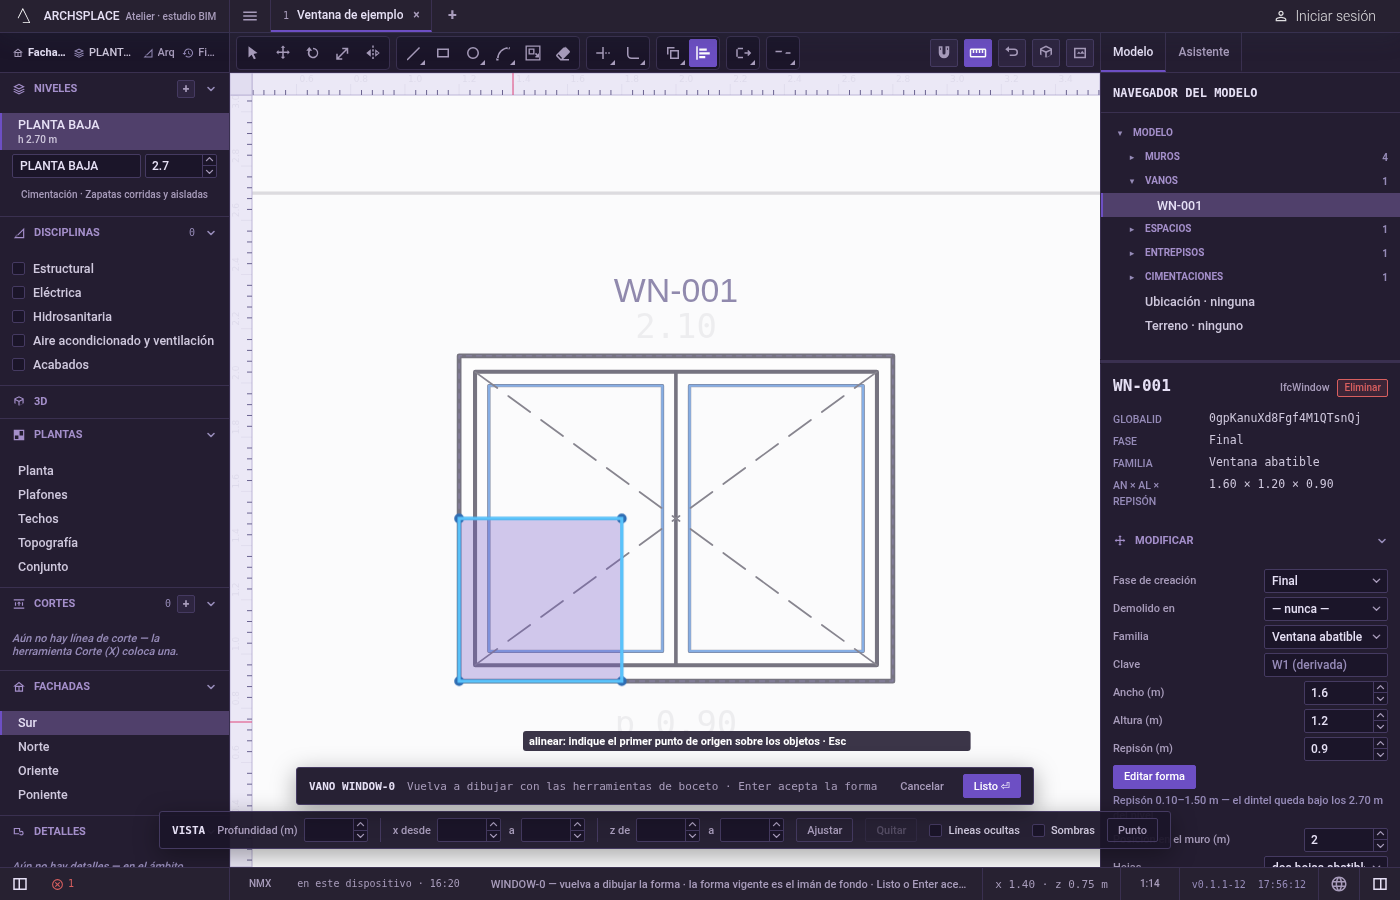This screenshot has width=1400, height=900.
Task: Add a new tab with plus
Action: (x=452, y=15)
